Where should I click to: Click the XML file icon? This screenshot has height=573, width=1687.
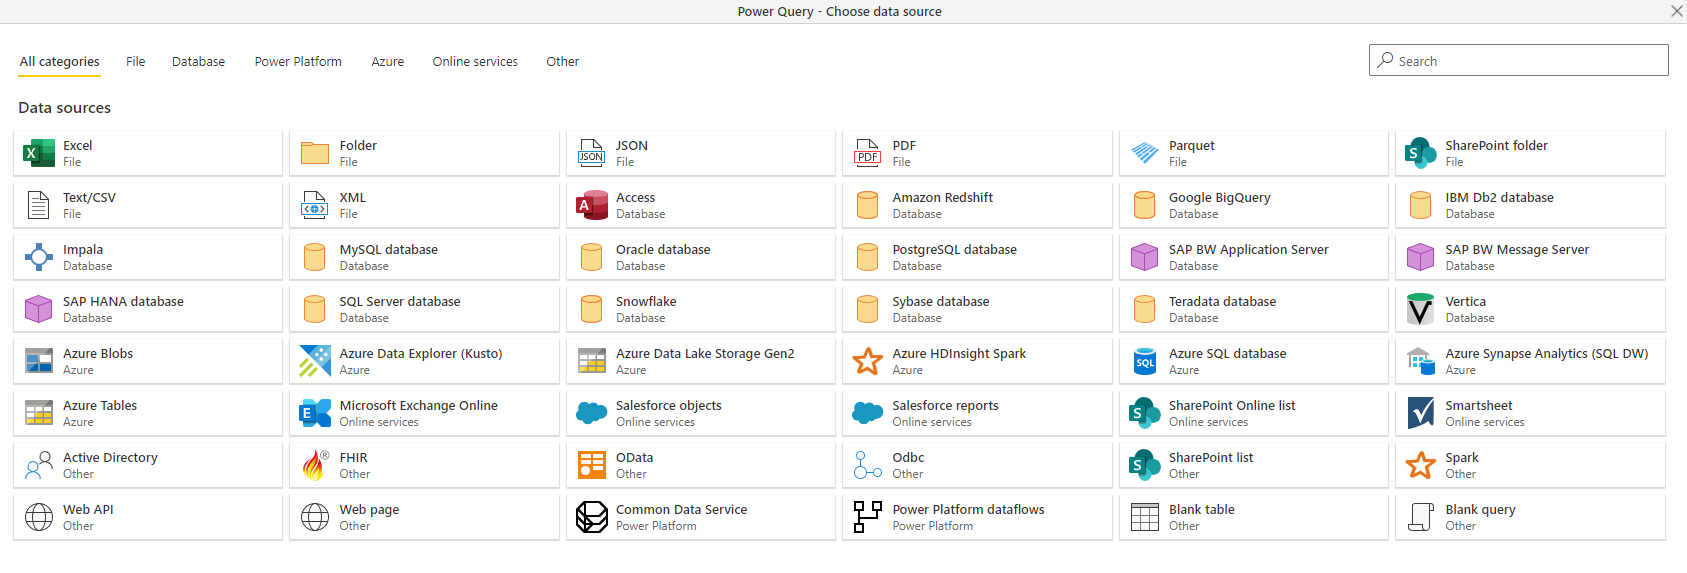(315, 205)
